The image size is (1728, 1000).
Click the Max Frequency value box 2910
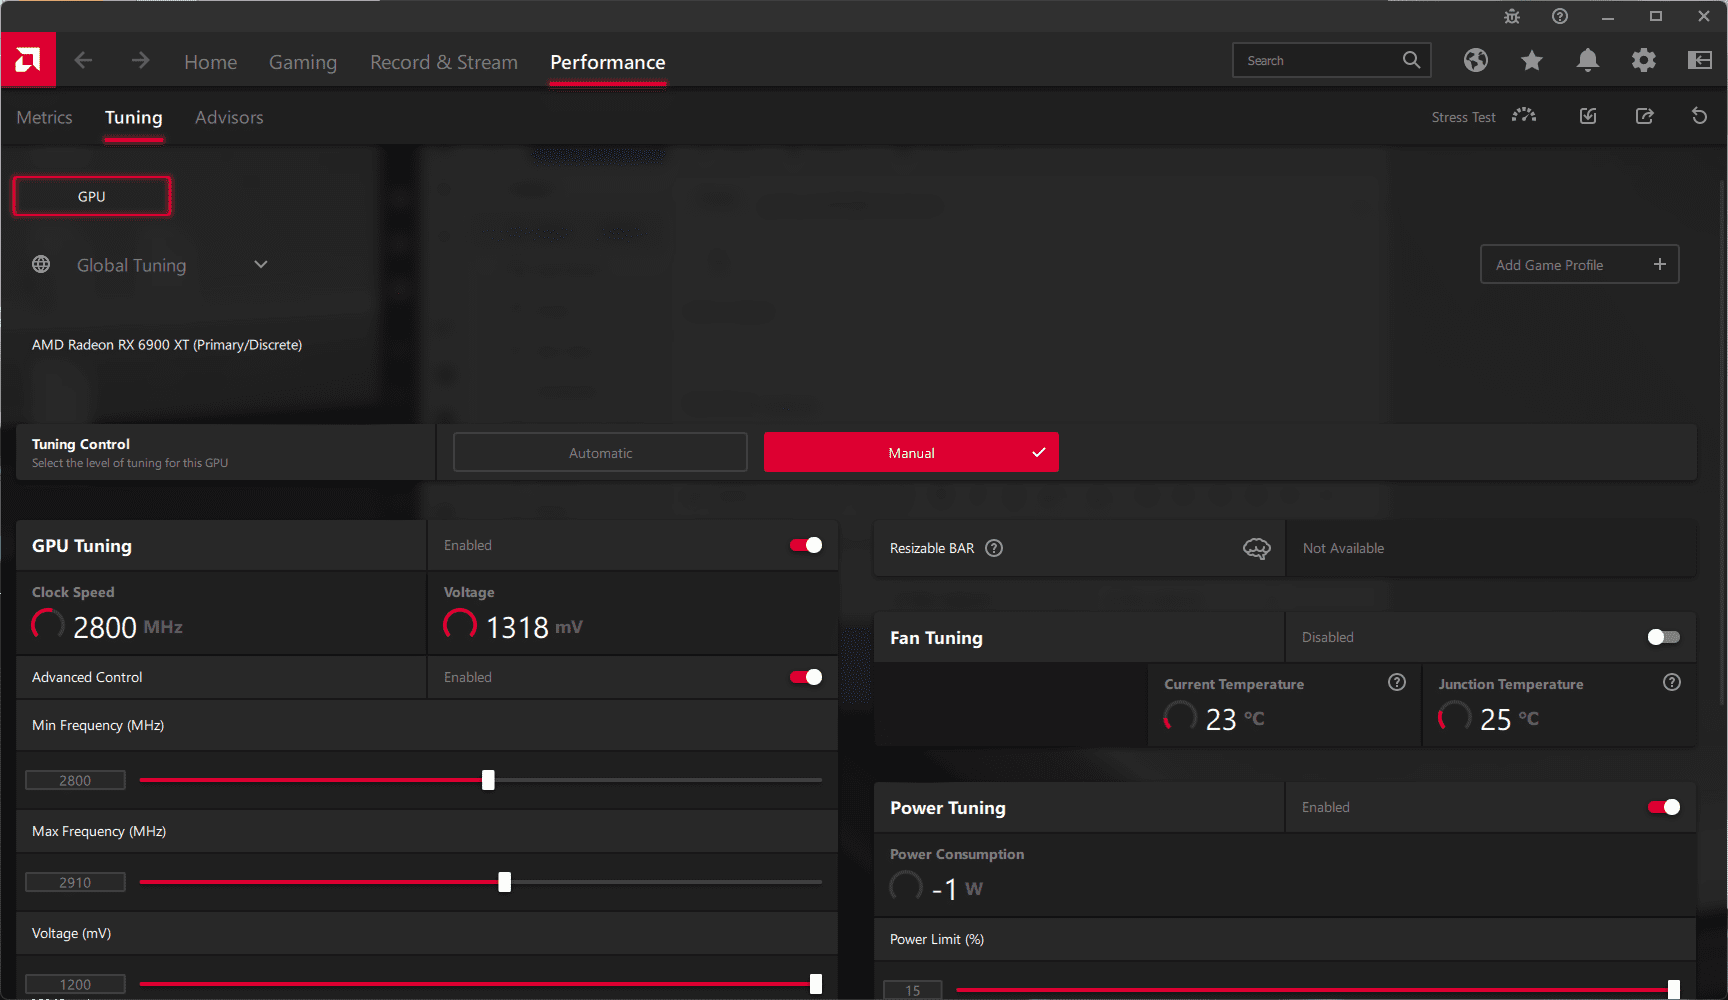pyautogui.click(x=75, y=882)
